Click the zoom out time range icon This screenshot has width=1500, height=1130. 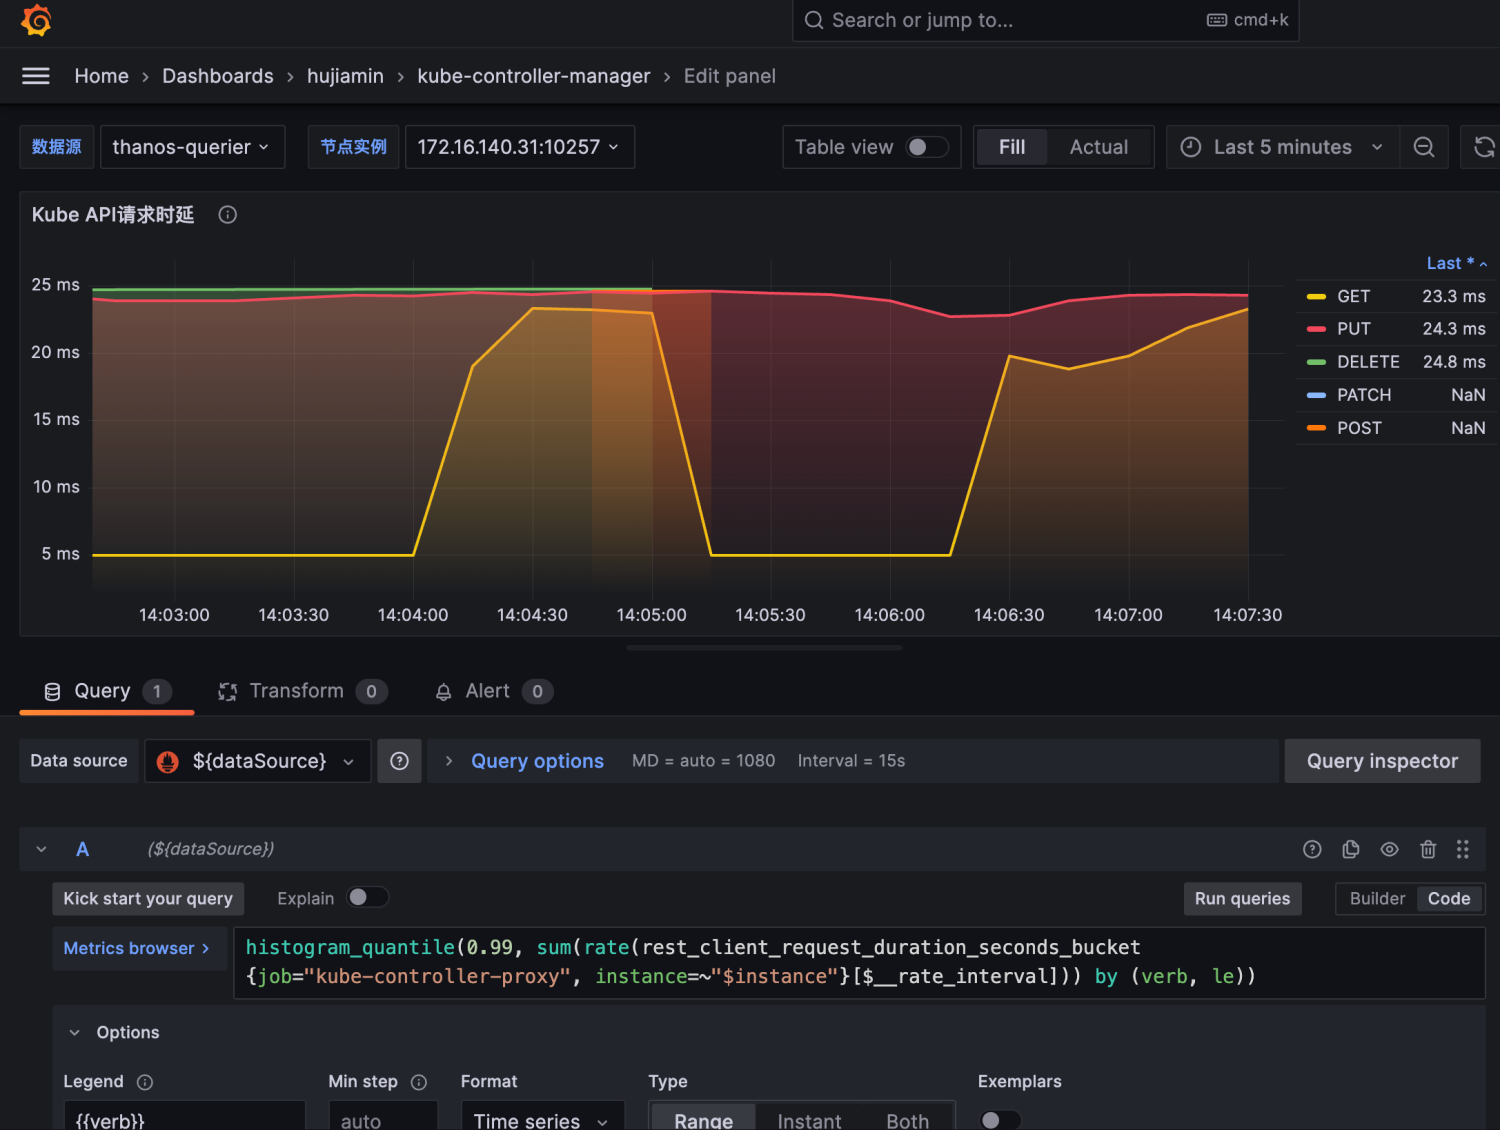(x=1424, y=147)
